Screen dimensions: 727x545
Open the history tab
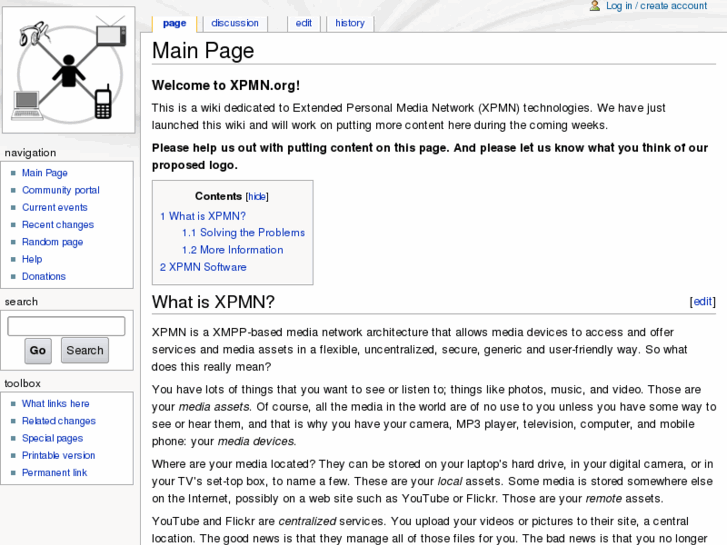pos(350,23)
